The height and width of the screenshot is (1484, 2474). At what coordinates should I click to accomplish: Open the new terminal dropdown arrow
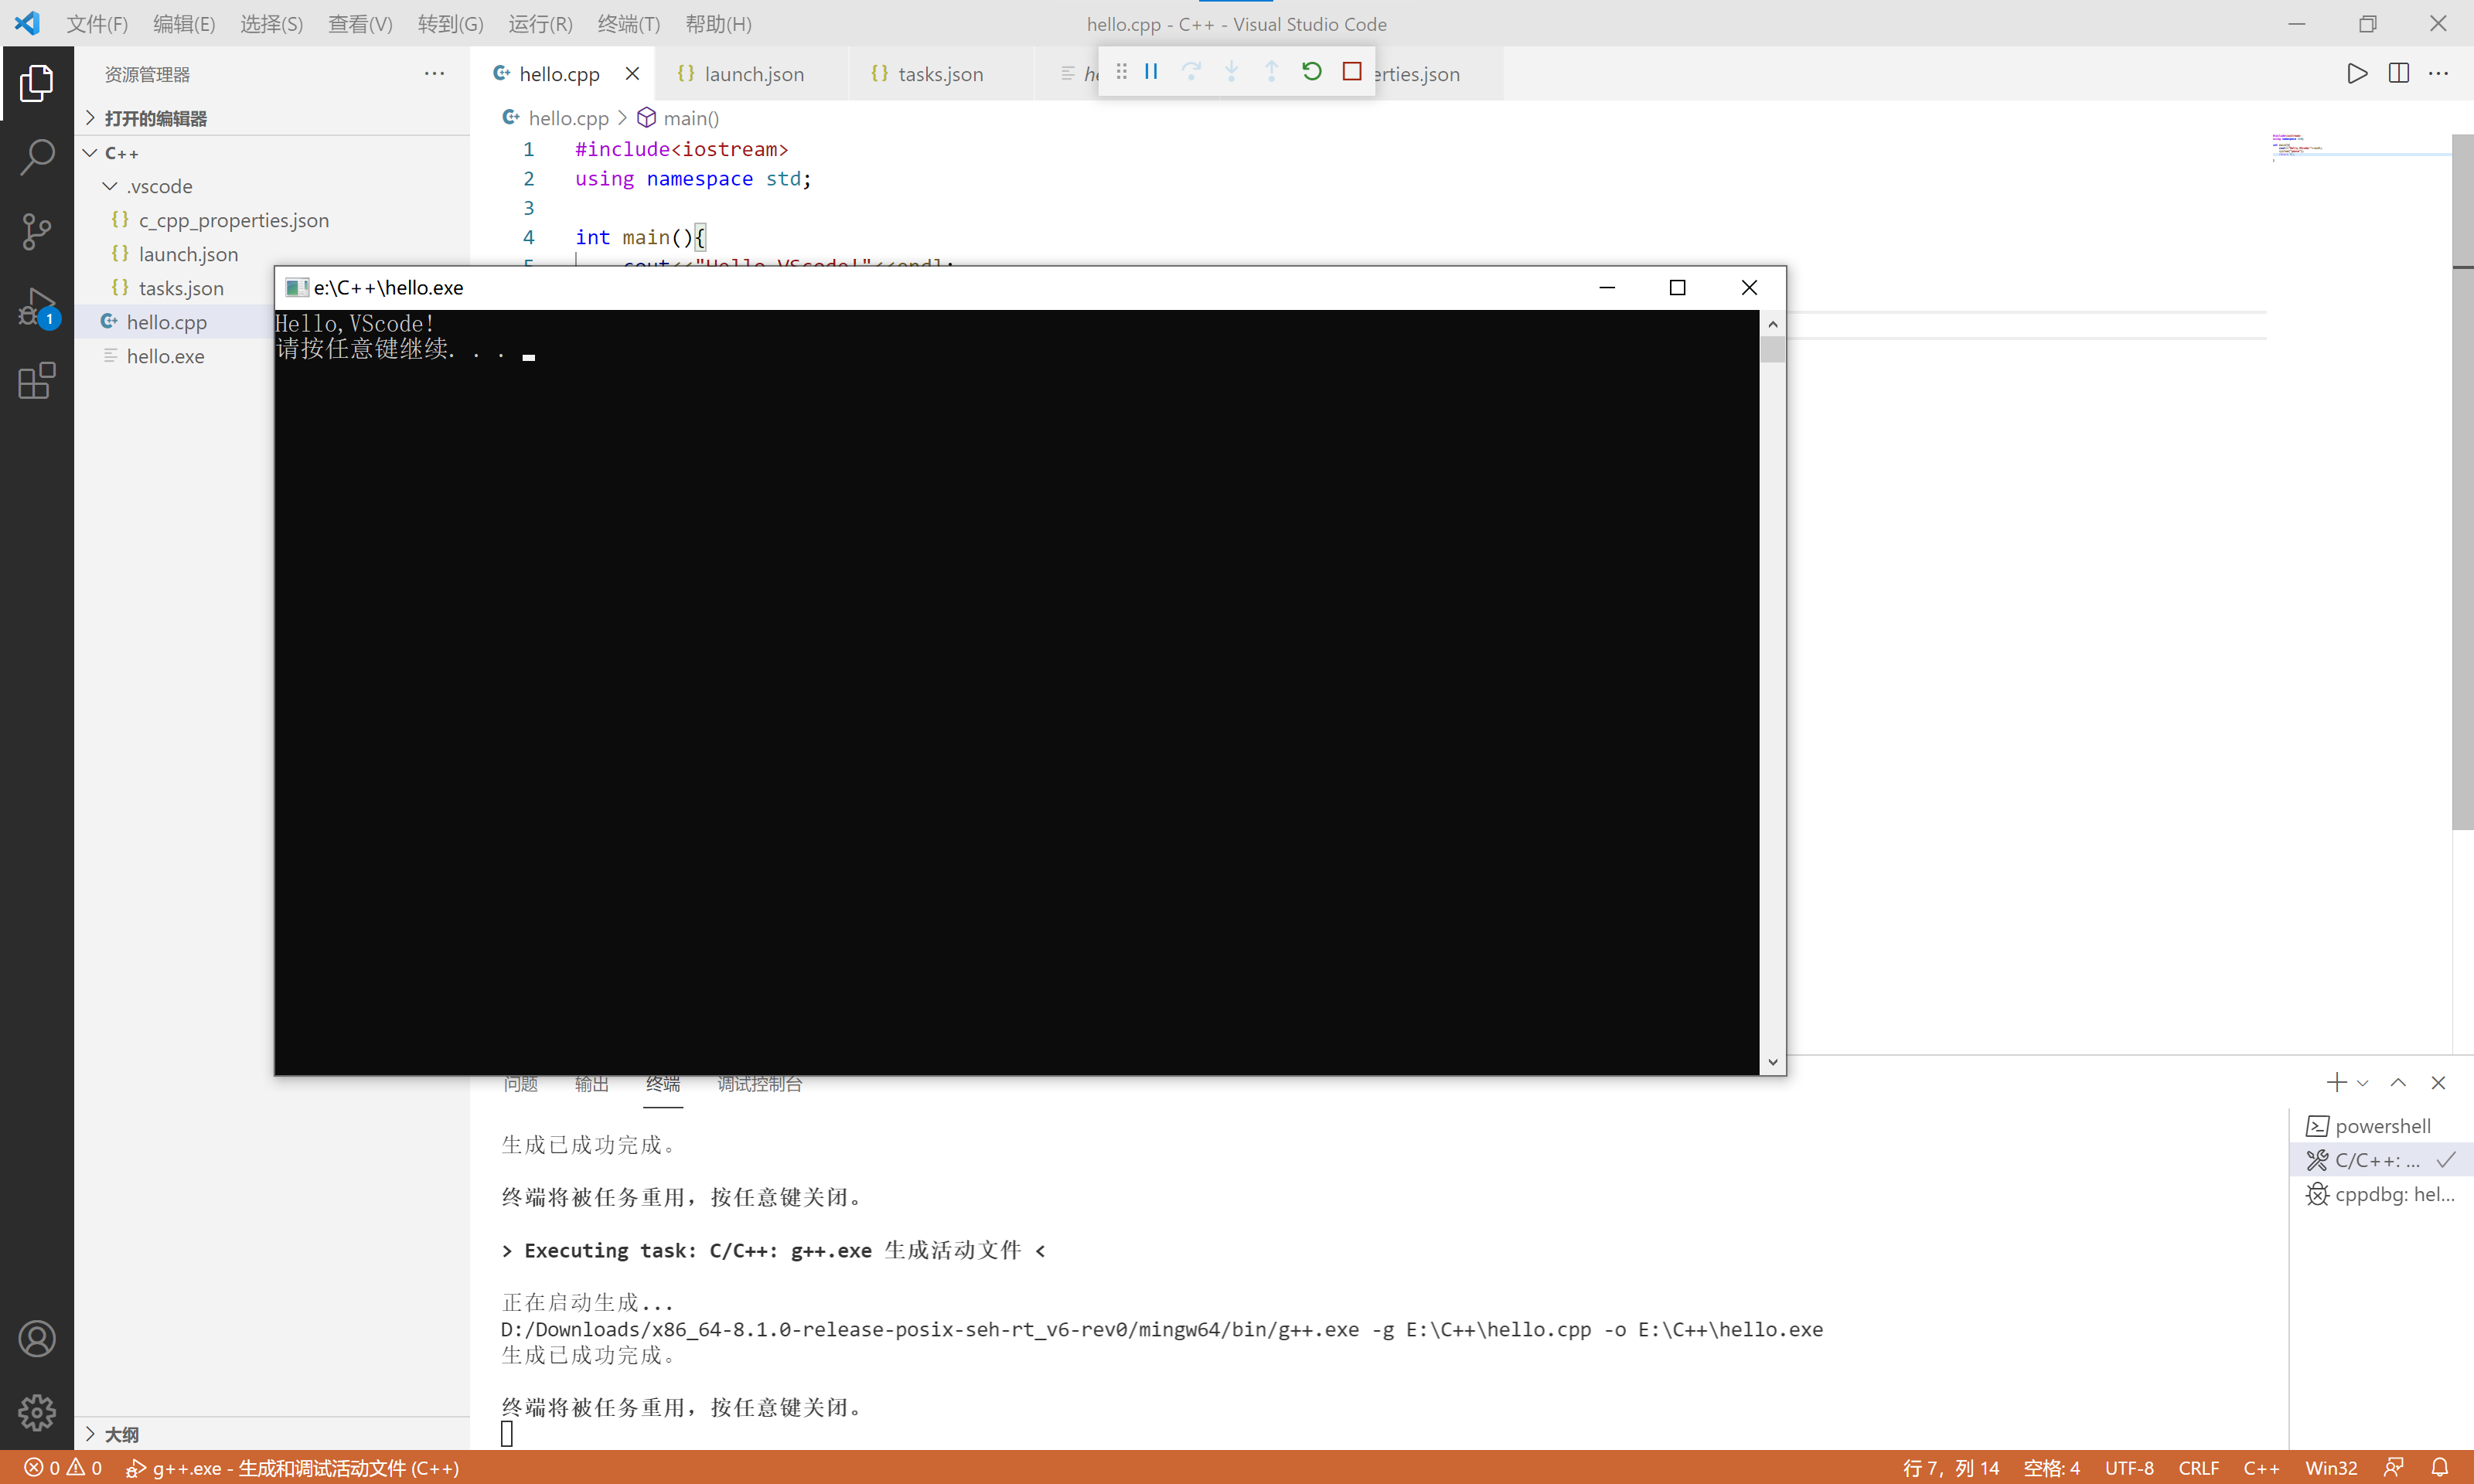[x=2363, y=1083]
